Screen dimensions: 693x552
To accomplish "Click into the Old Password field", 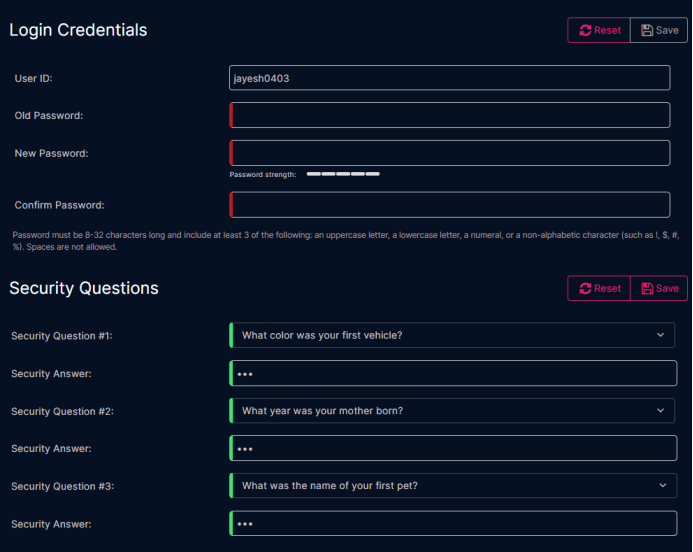I will tap(449, 115).
